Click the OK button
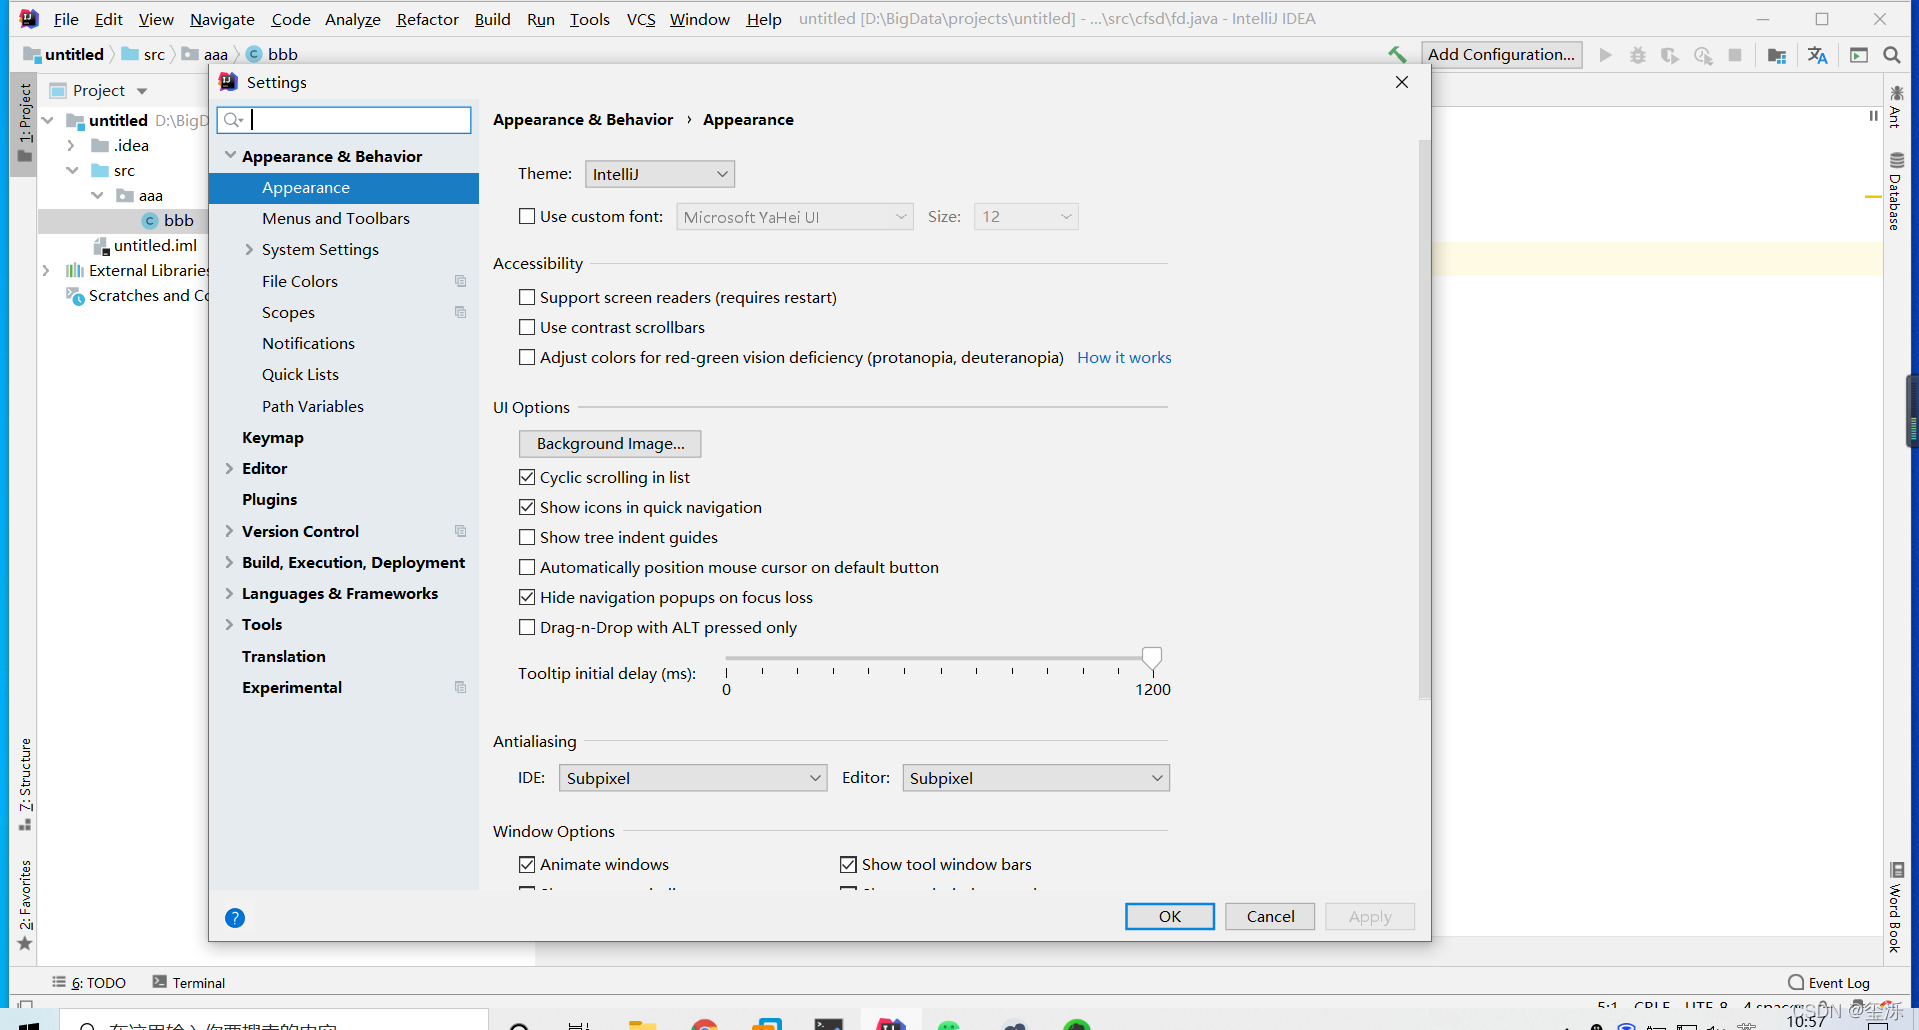Screen dimensions: 1919x1030 (1170, 916)
